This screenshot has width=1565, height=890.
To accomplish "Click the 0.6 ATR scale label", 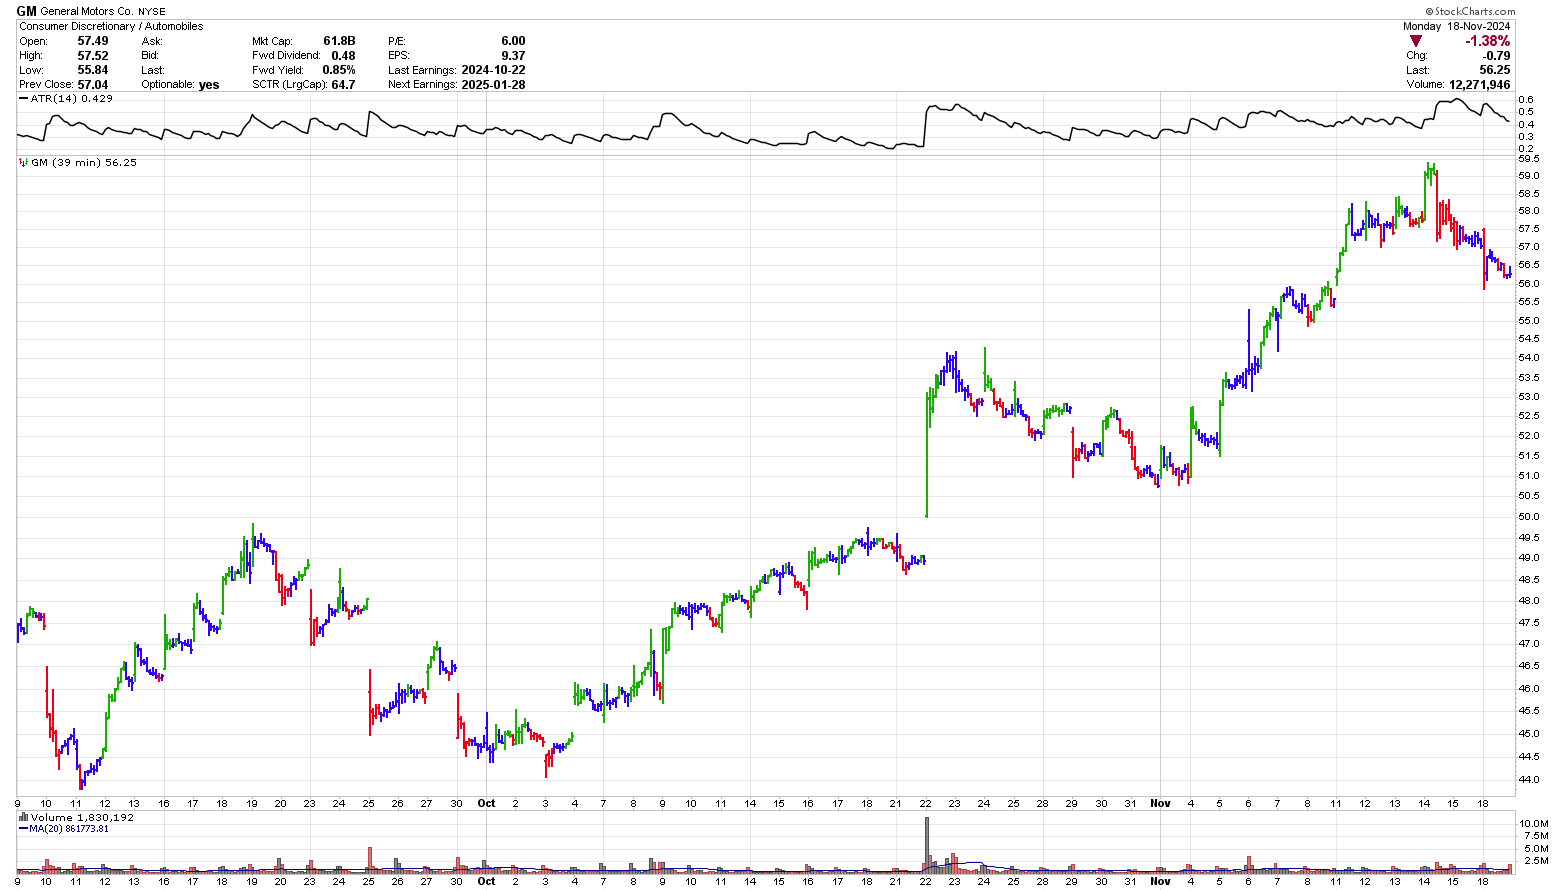I will pos(1526,99).
